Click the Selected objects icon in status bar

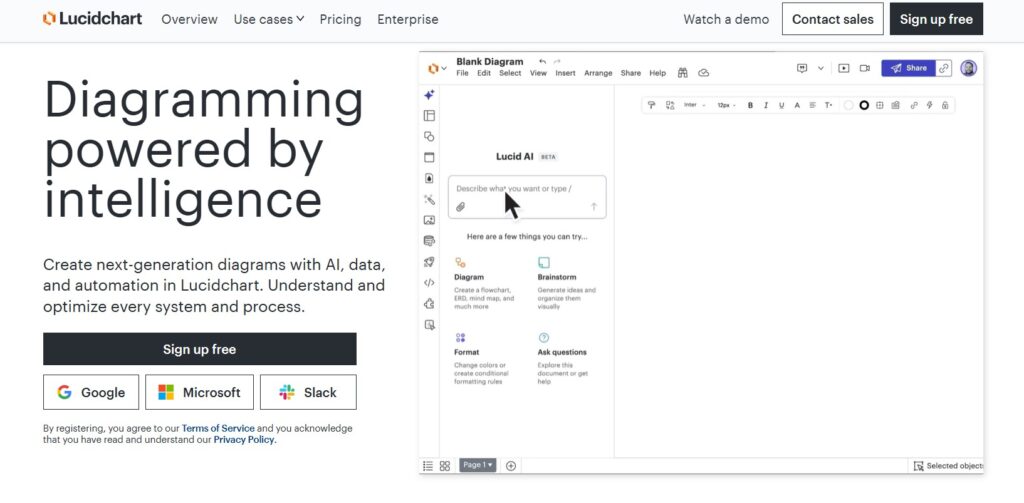pyautogui.click(x=919, y=466)
